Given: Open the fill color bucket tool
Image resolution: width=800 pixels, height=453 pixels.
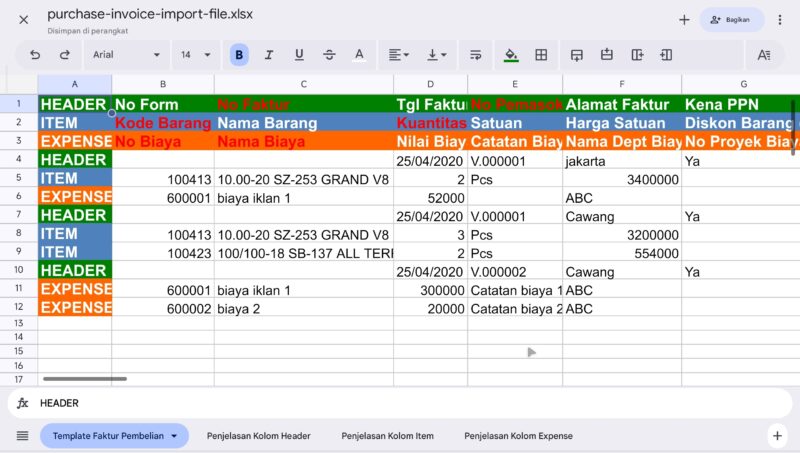Looking at the screenshot, I should [511, 55].
